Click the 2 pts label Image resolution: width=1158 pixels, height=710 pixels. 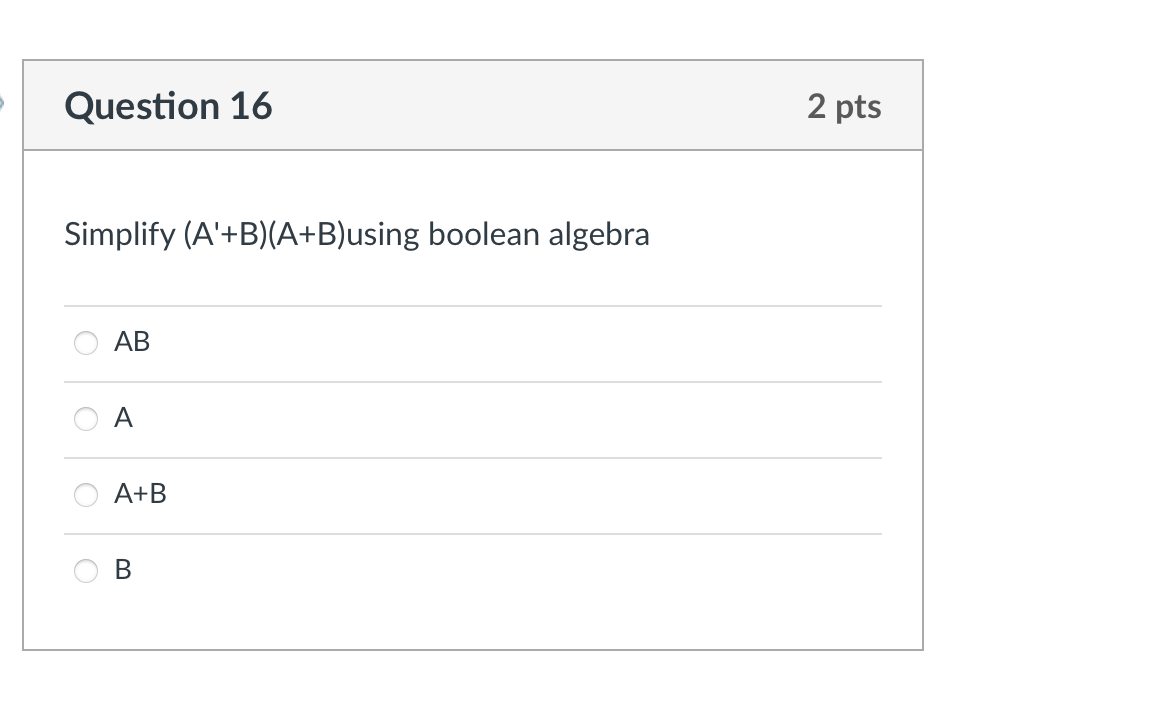(845, 107)
